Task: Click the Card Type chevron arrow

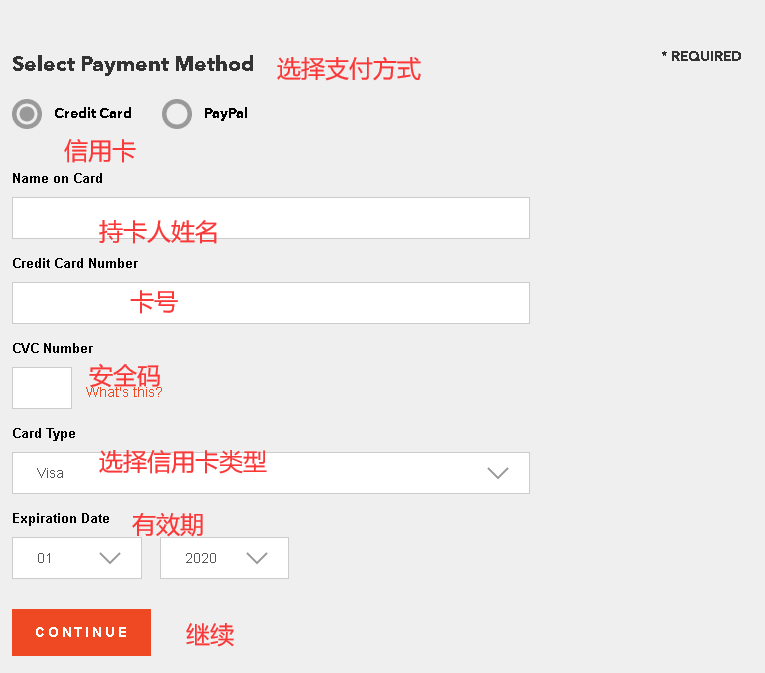Action: 498,473
